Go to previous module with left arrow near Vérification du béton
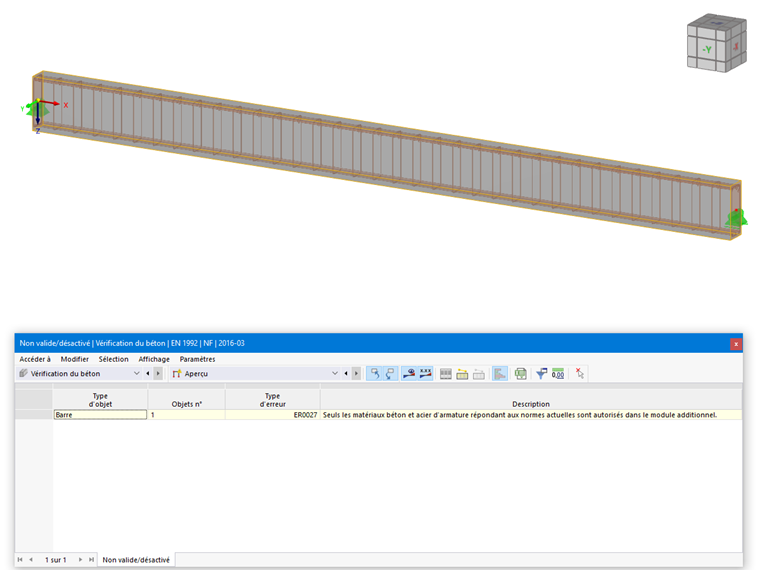Screen dimensions: 760x570 pyautogui.click(x=148, y=373)
